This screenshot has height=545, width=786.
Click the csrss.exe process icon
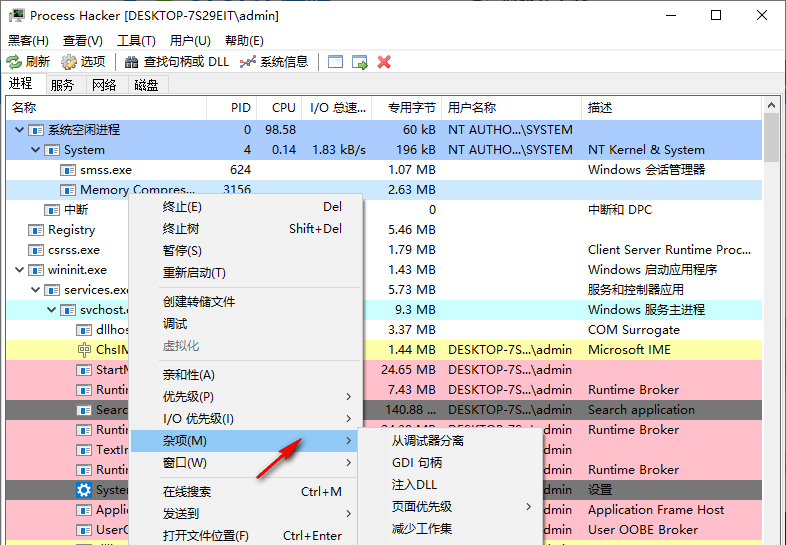(x=36, y=250)
